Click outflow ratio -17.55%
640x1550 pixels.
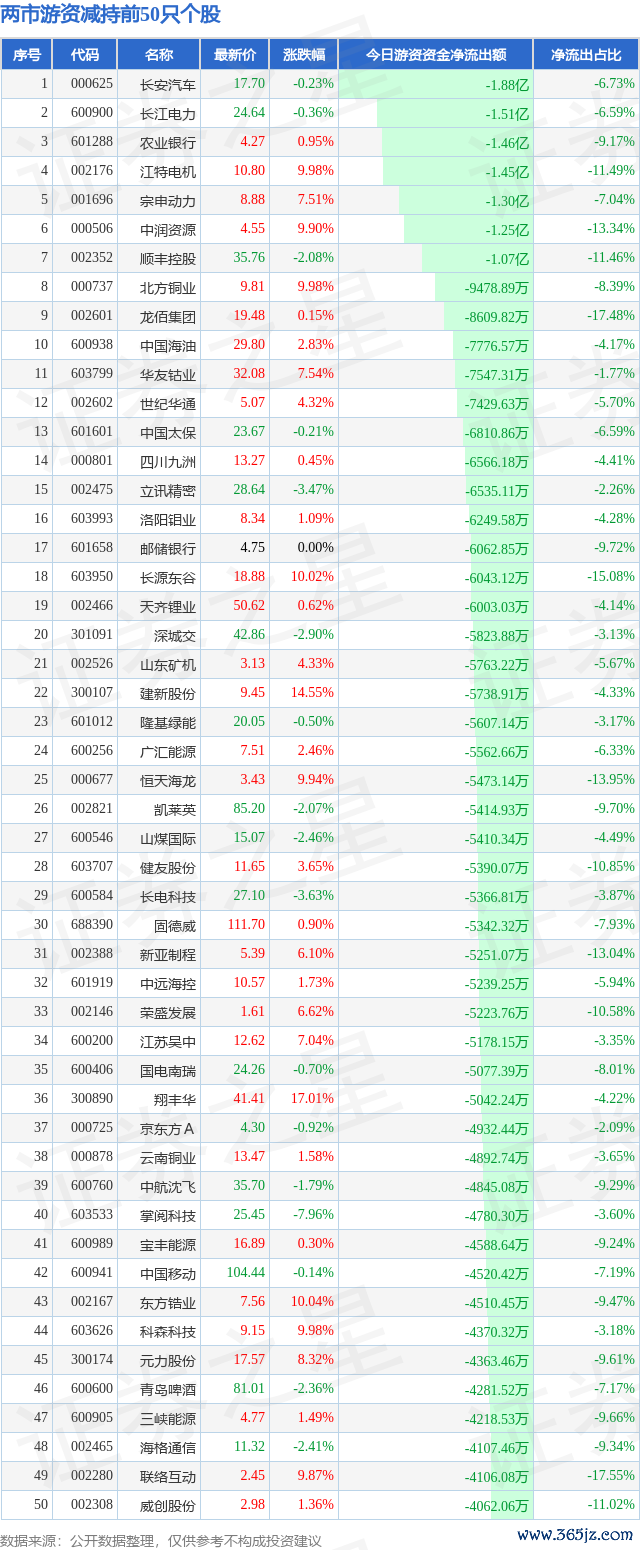pyautogui.click(x=612, y=1476)
